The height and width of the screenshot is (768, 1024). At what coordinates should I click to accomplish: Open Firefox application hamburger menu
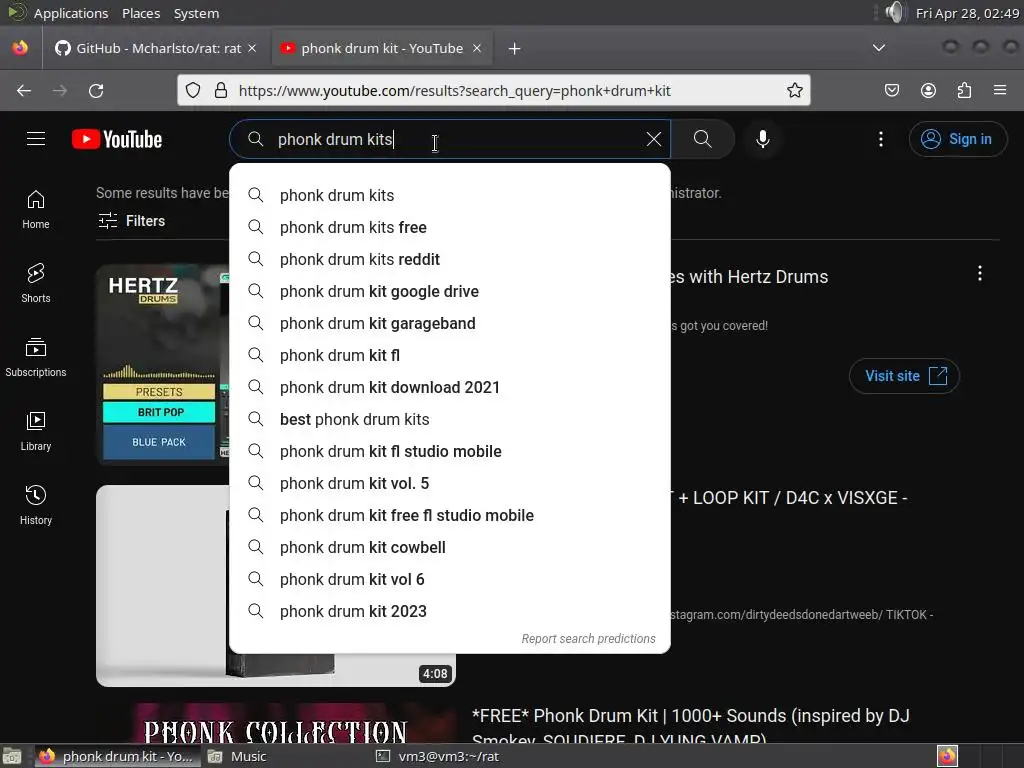[1000, 90]
